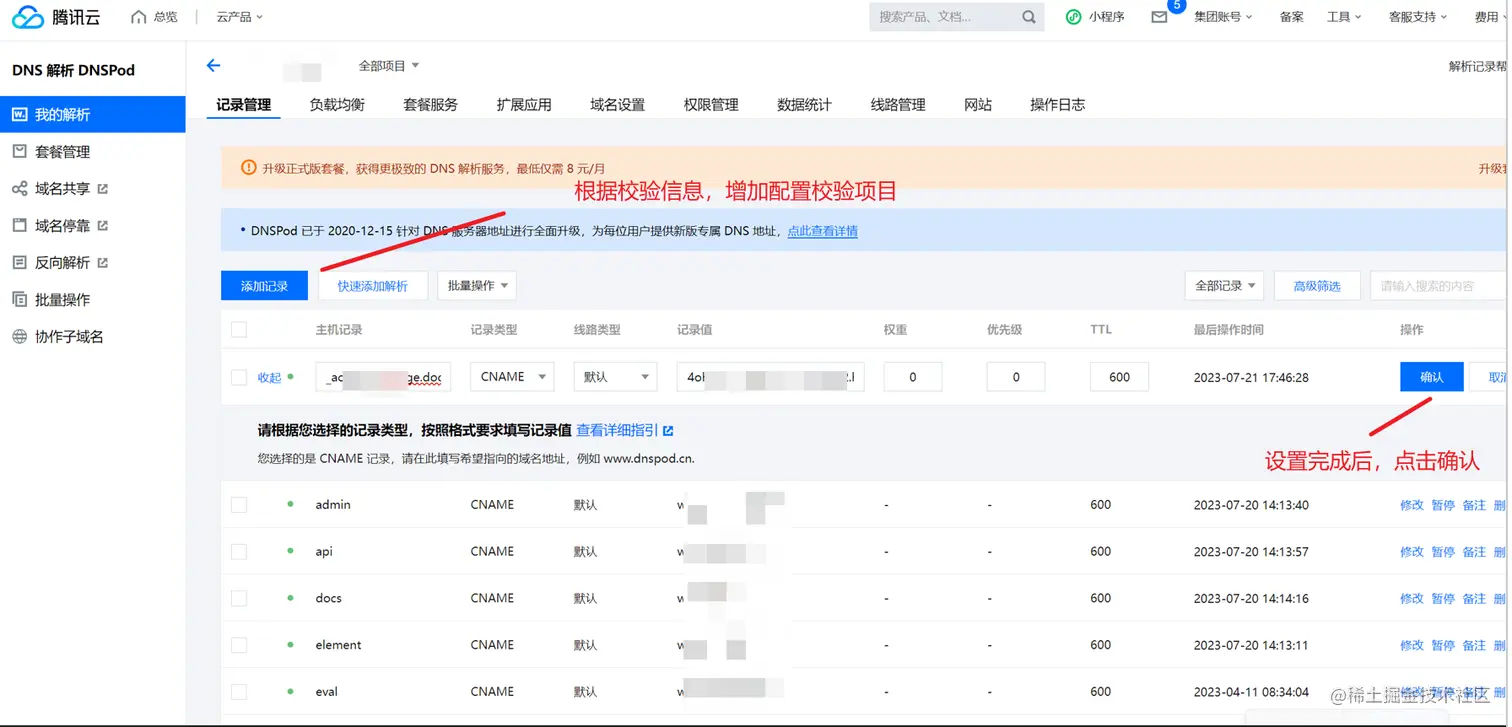
Task: Open the message center envelope icon
Action: coord(1158,15)
